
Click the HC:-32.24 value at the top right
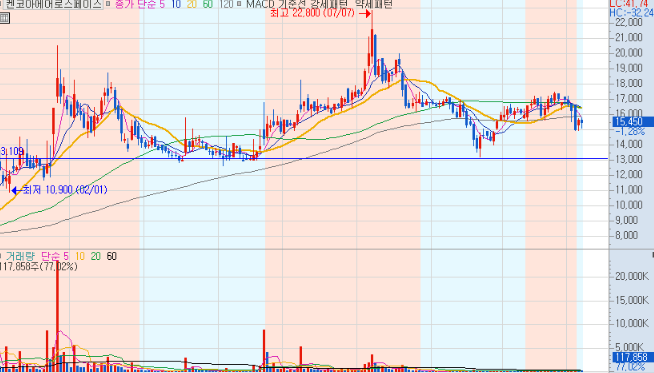[631, 13]
